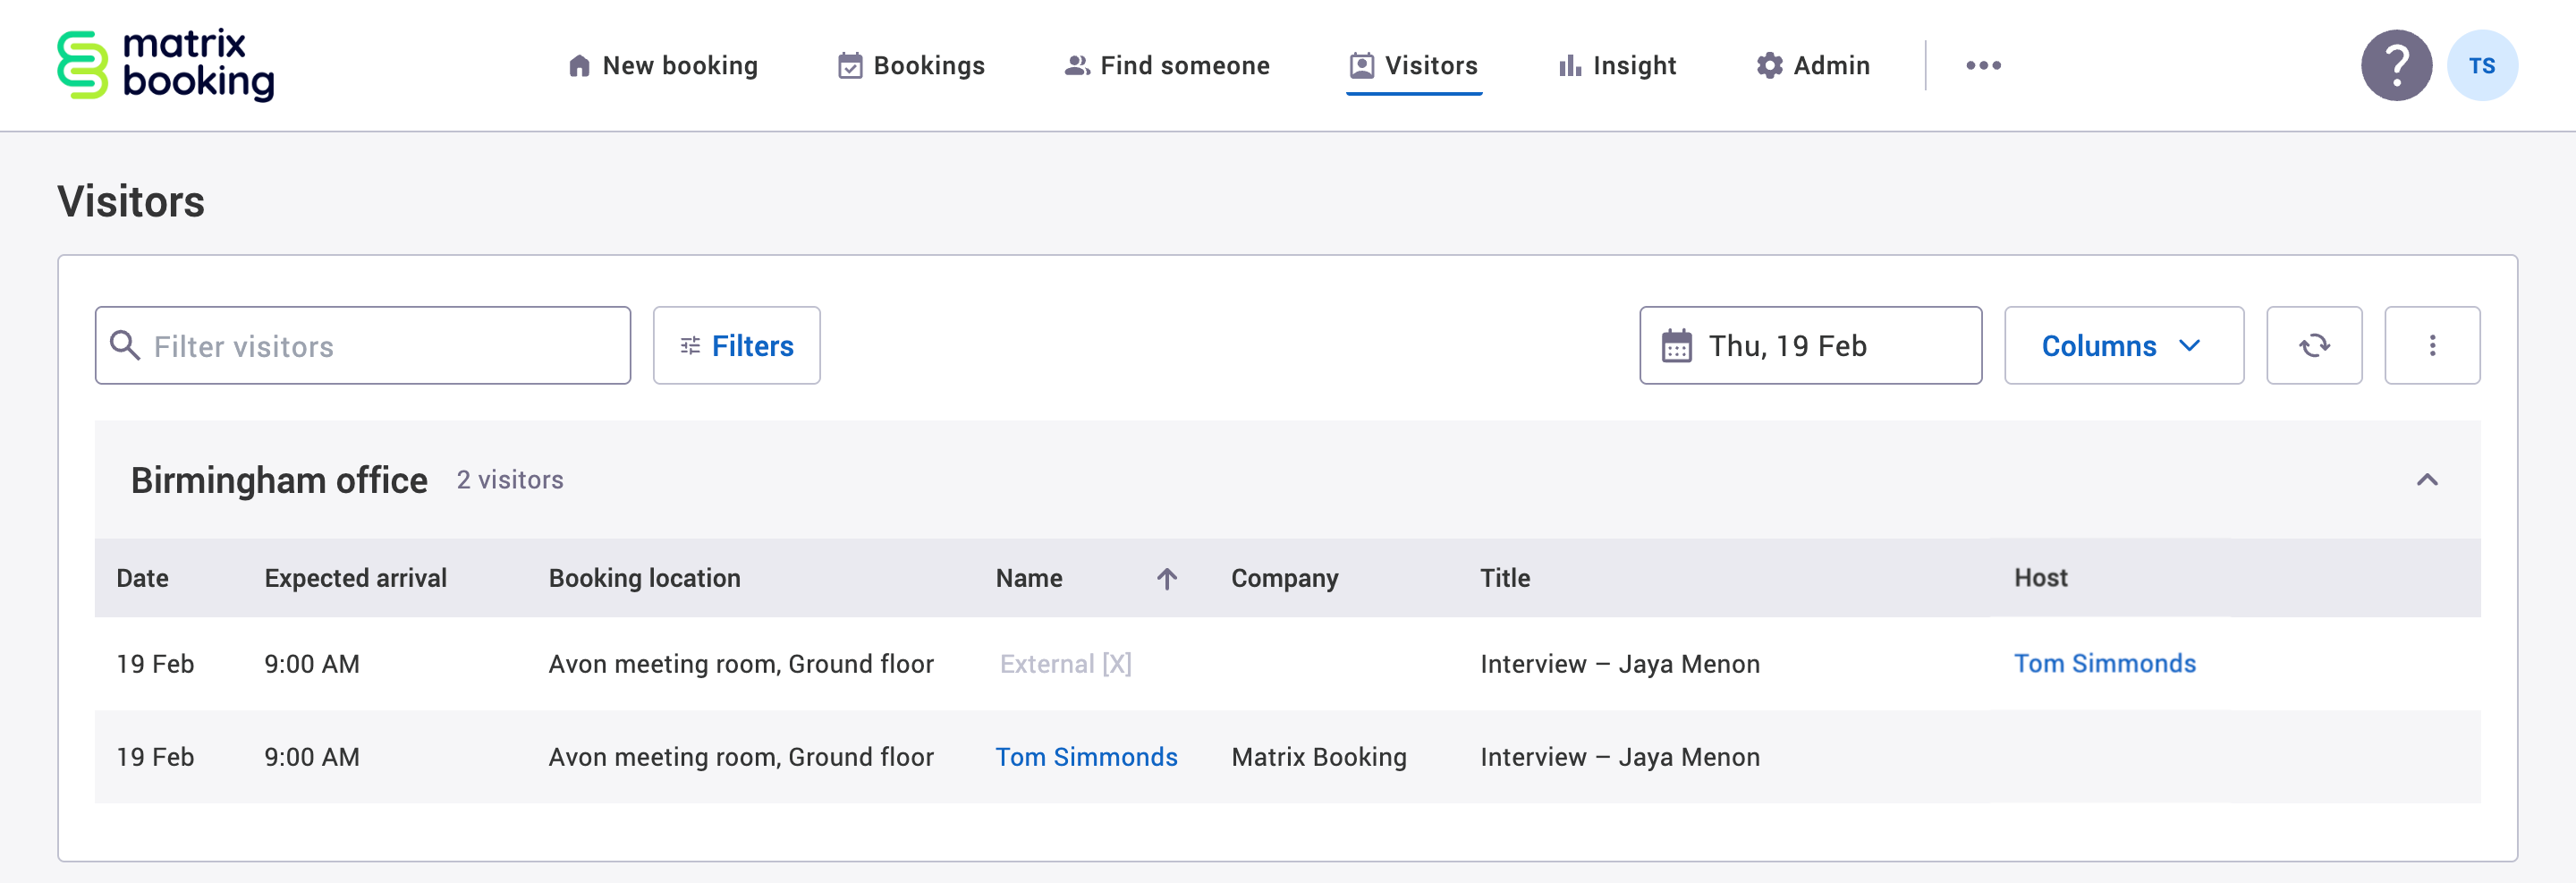
Task: Refresh the visitors list
Action: coord(2314,345)
